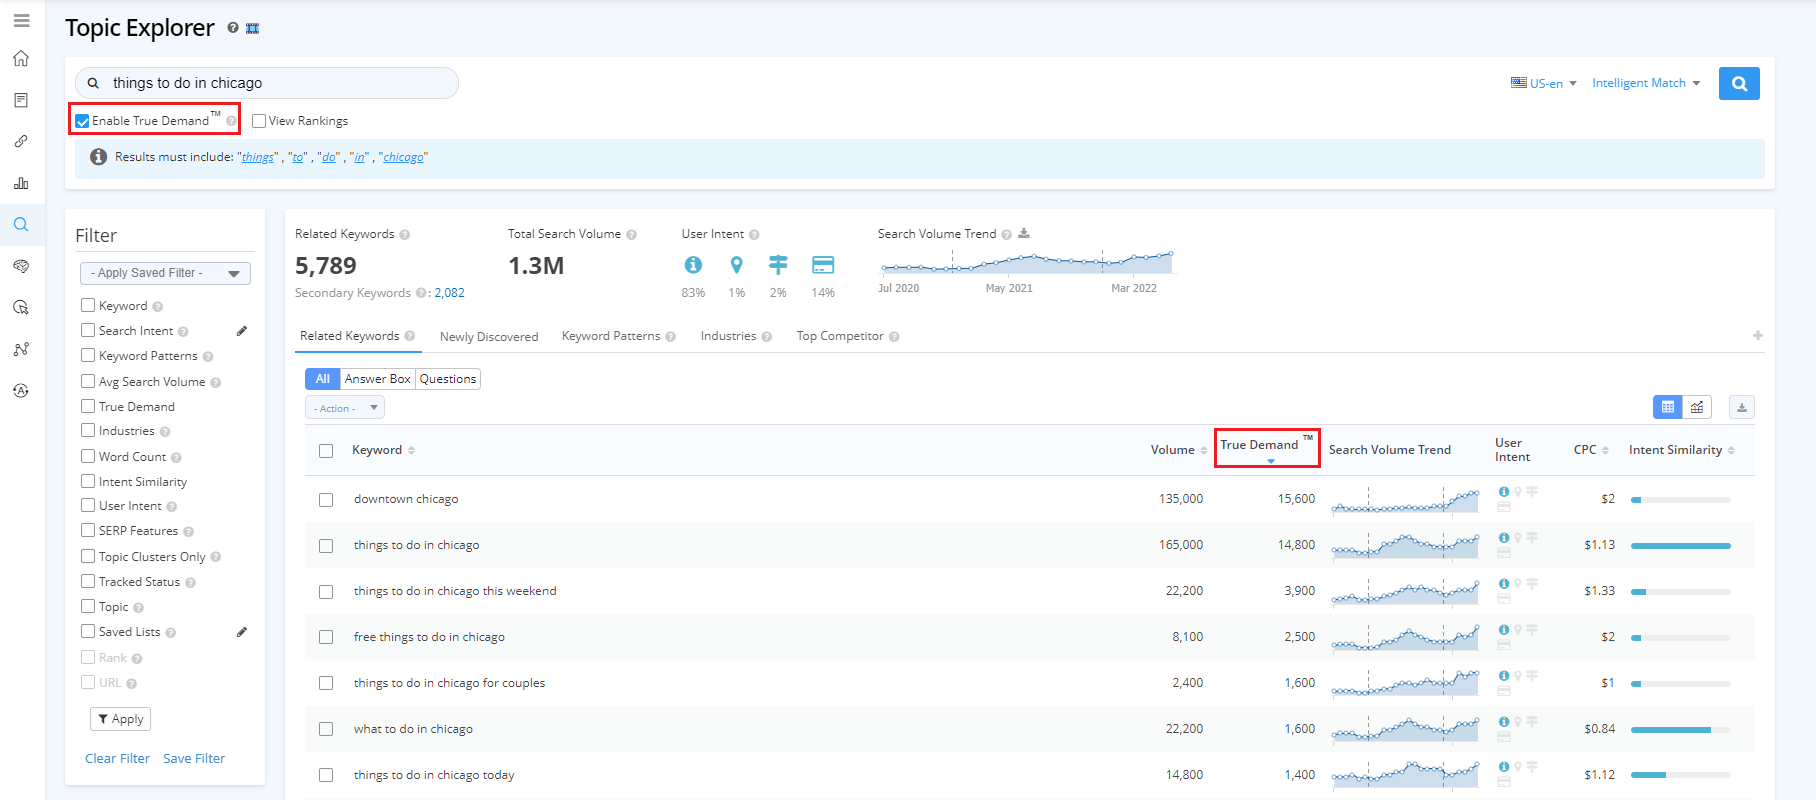Image resolution: width=1816 pixels, height=800 pixels.
Task: Switch to the Keyword Patterns tab
Action: pyautogui.click(x=611, y=336)
